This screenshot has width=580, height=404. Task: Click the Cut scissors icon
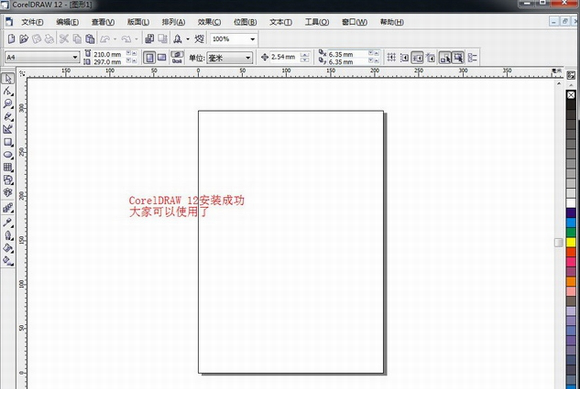click(x=64, y=38)
